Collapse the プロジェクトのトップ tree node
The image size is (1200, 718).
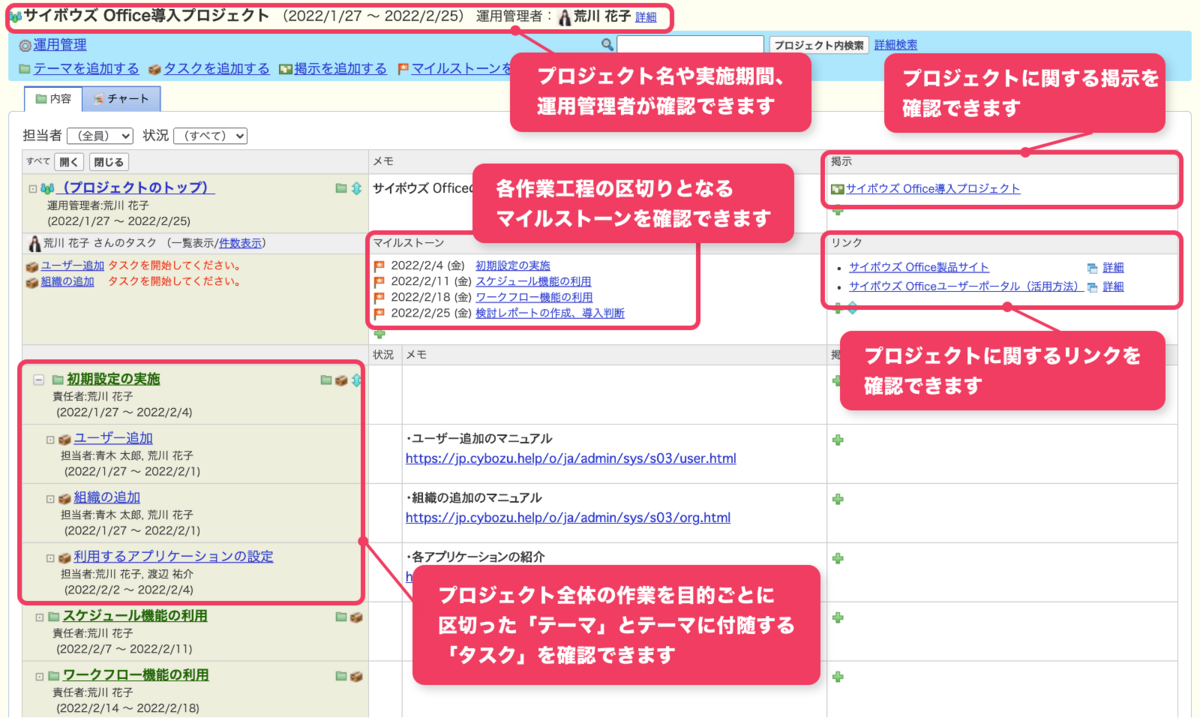click(33, 188)
